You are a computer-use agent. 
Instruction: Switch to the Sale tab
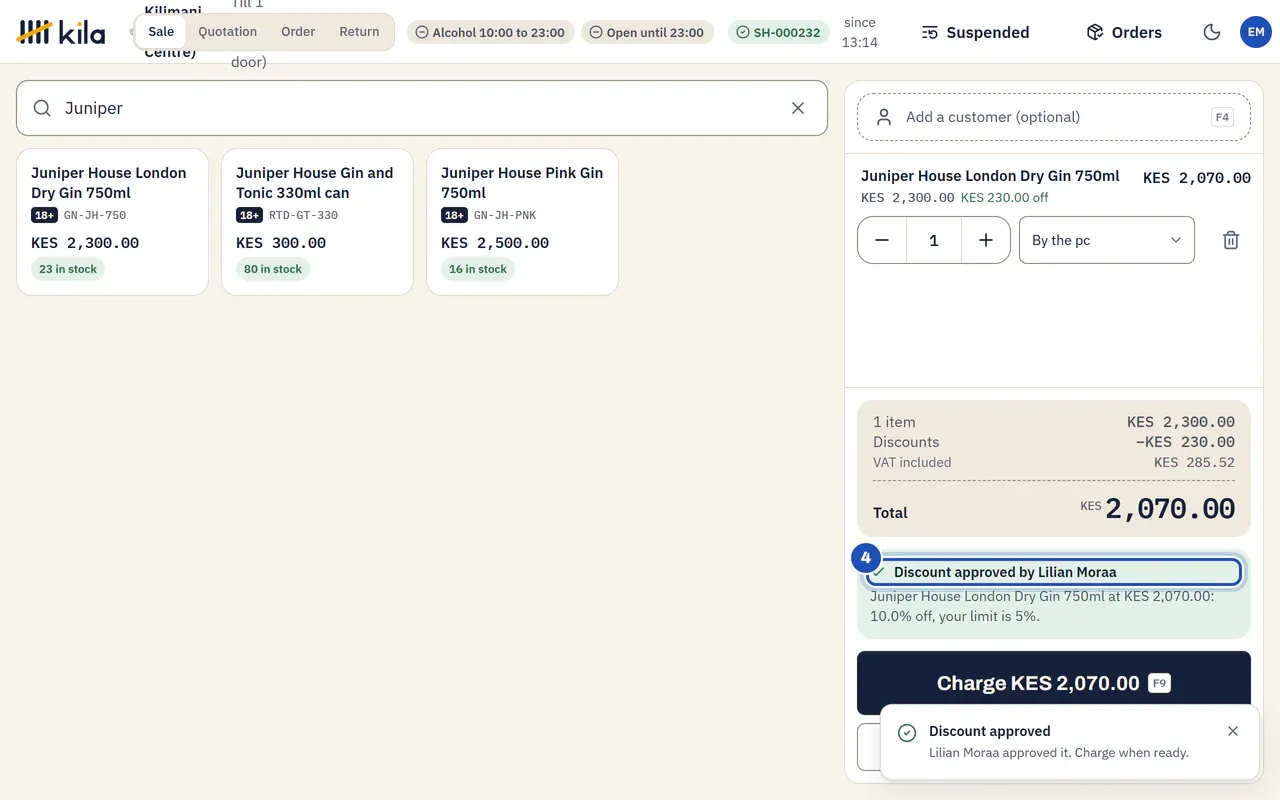click(161, 32)
